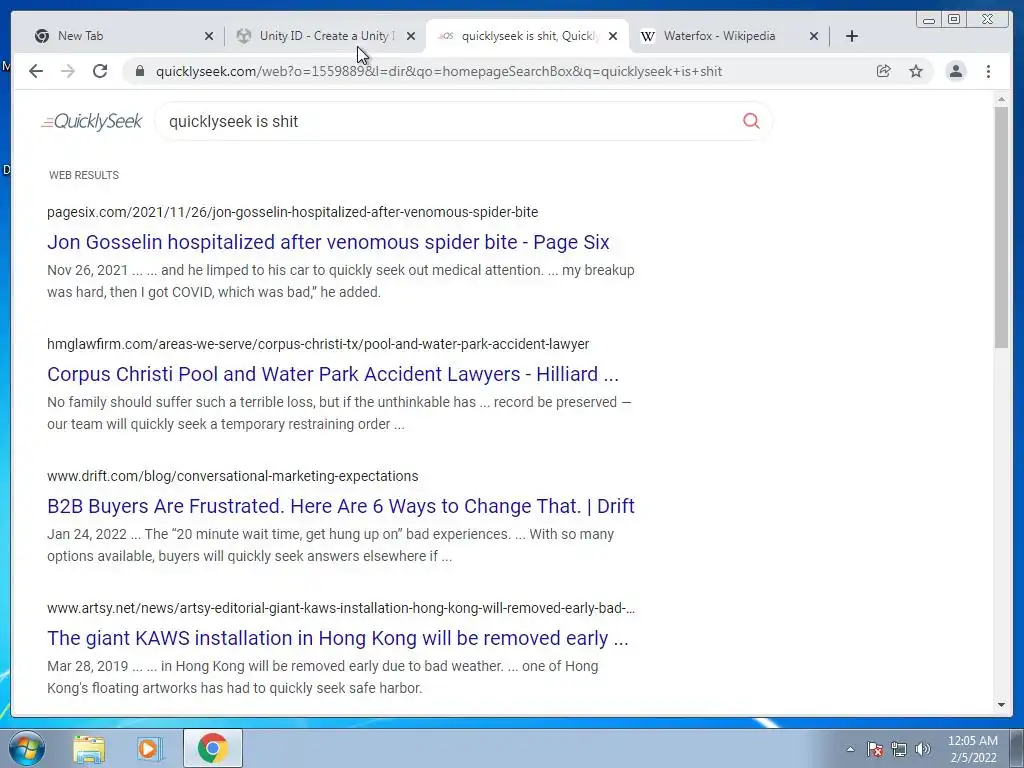Close the New Tab tab
1024x768 pixels.
[x=209, y=36]
